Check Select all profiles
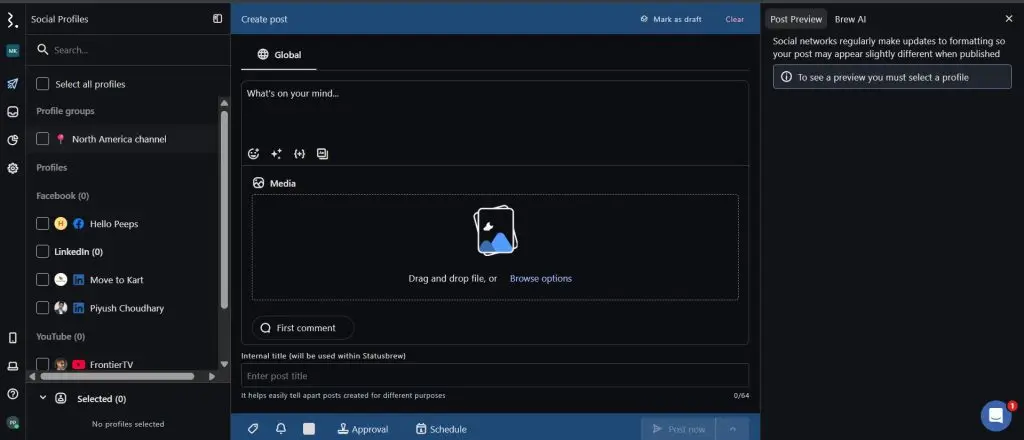Image resolution: width=1024 pixels, height=440 pixels. pyautogui.click(x=42, y=84)
